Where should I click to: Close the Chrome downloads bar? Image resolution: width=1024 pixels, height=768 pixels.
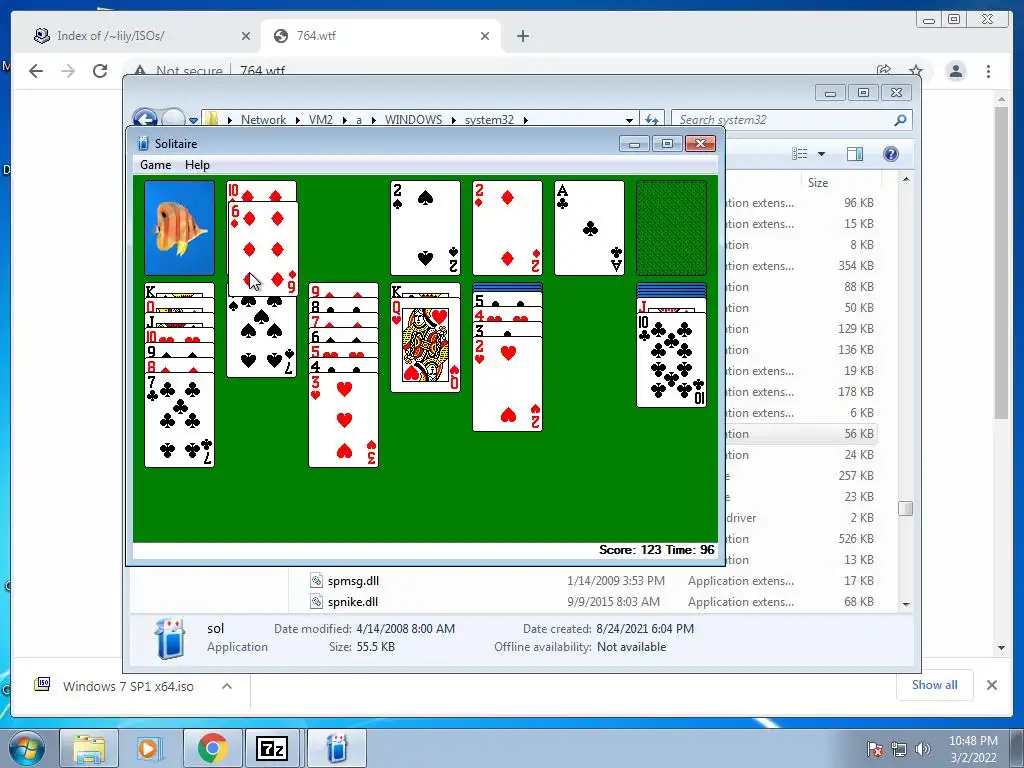pyautogui.click(x=991, y=685)
